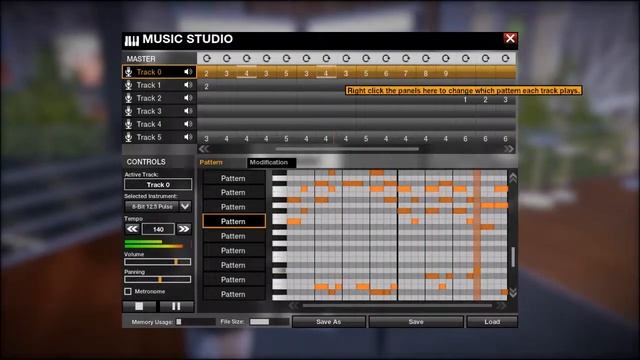The width and height of the screenshot is (640, 360).
Task: Select the last Pattern in the list
Action: point(234,294)
